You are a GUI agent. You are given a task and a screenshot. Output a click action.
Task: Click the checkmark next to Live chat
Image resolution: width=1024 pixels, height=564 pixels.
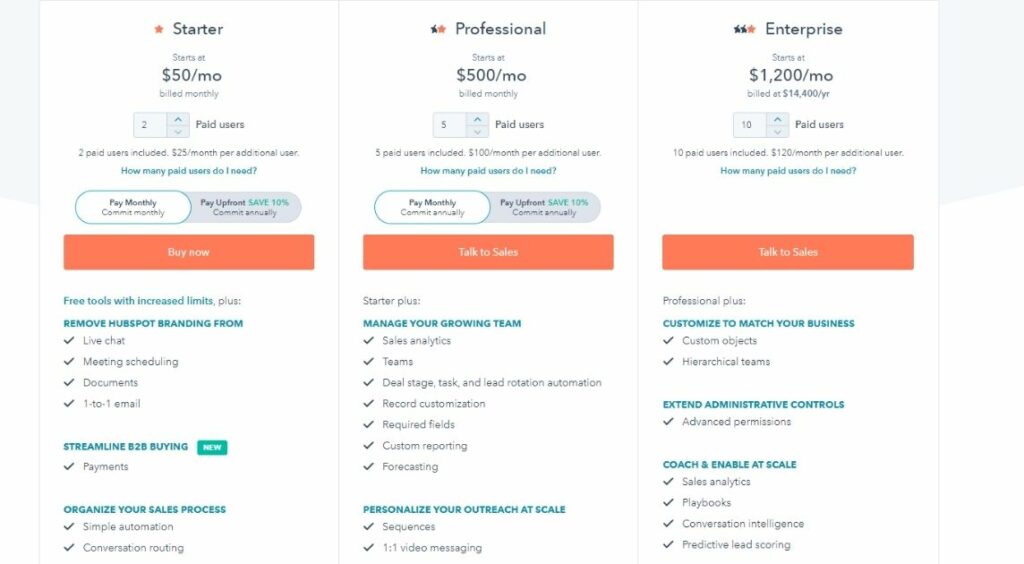click(x=69, y=340)
